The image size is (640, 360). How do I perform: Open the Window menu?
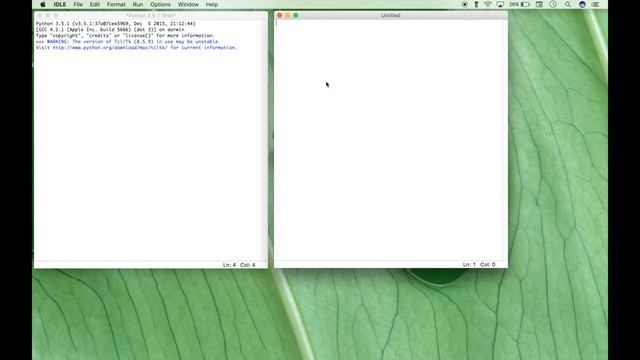pyautogui.click(x=188, y=4)
